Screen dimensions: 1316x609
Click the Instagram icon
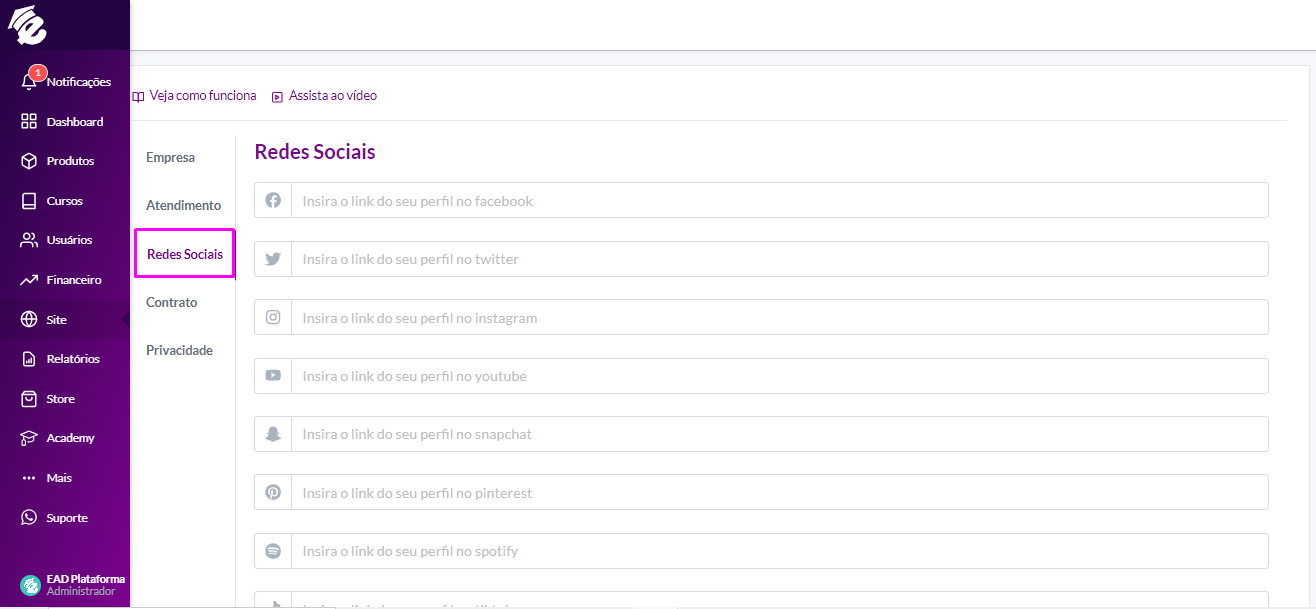tap(273, 317)
